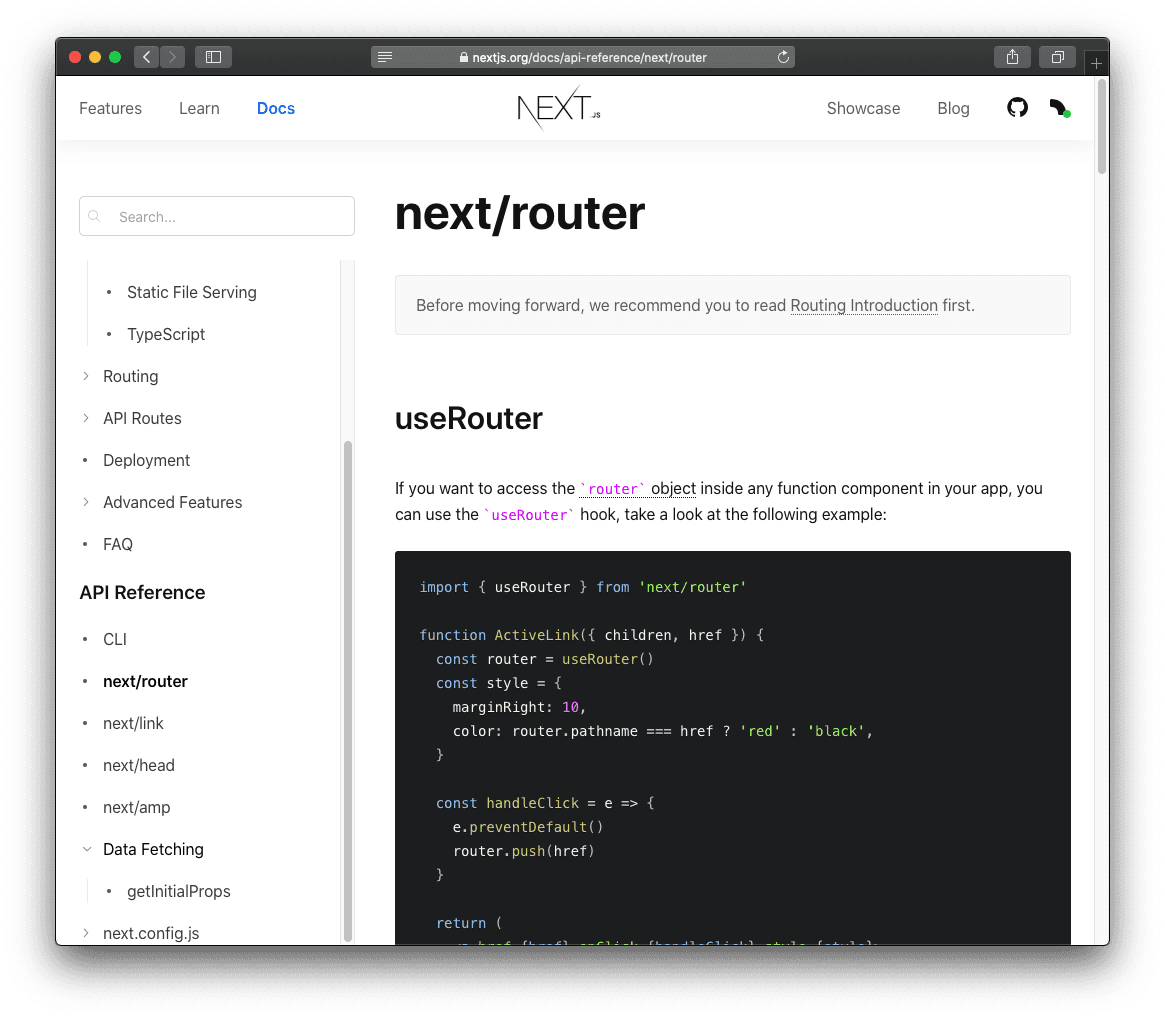Click the Share icon in the browser toolbar

pyautogui.click(x=1012, y=57)
